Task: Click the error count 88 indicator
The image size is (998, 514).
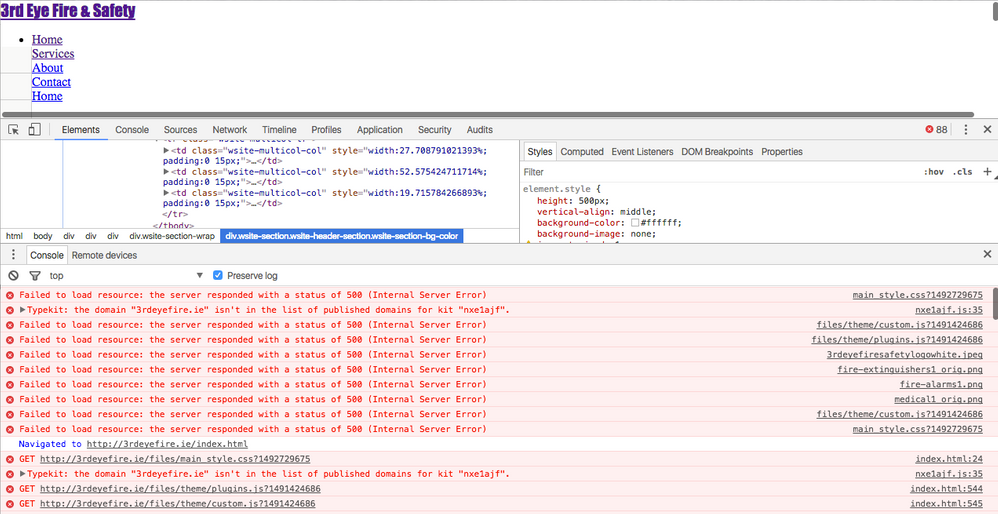Action: pos(936,130)
